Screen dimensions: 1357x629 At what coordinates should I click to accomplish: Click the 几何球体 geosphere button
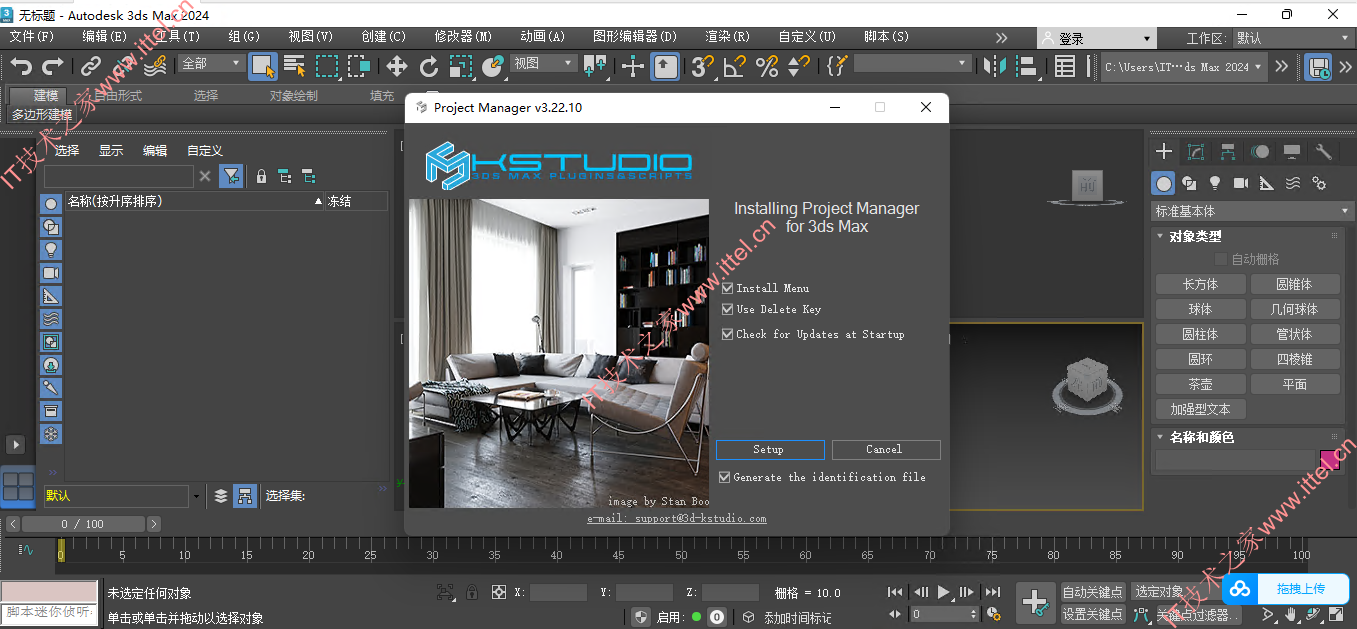[1295, 309]
